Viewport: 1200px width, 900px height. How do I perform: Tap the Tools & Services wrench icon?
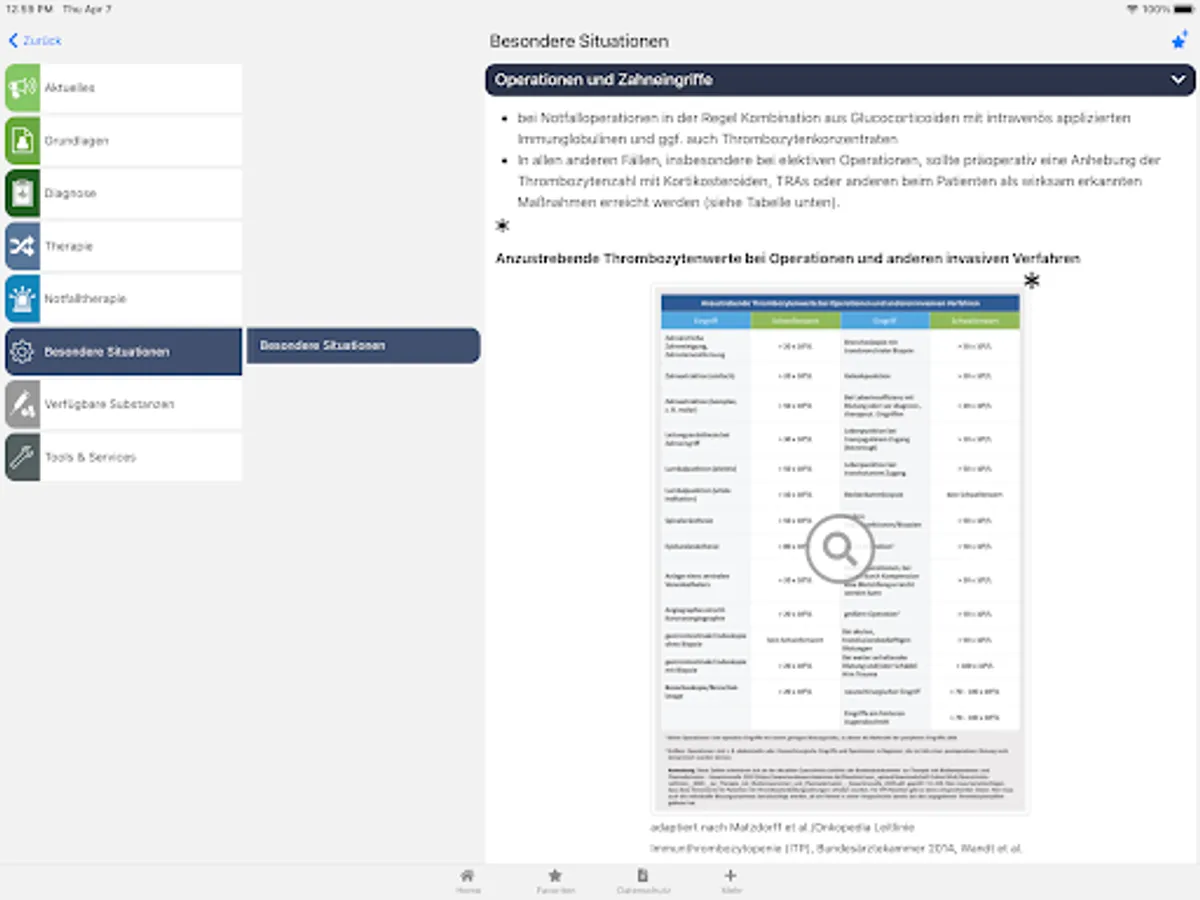[x=22, y=457]
